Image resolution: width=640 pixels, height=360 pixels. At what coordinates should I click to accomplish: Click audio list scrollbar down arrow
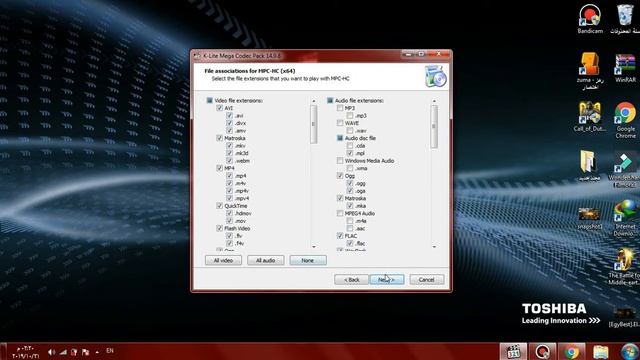[x=434, y=247]
